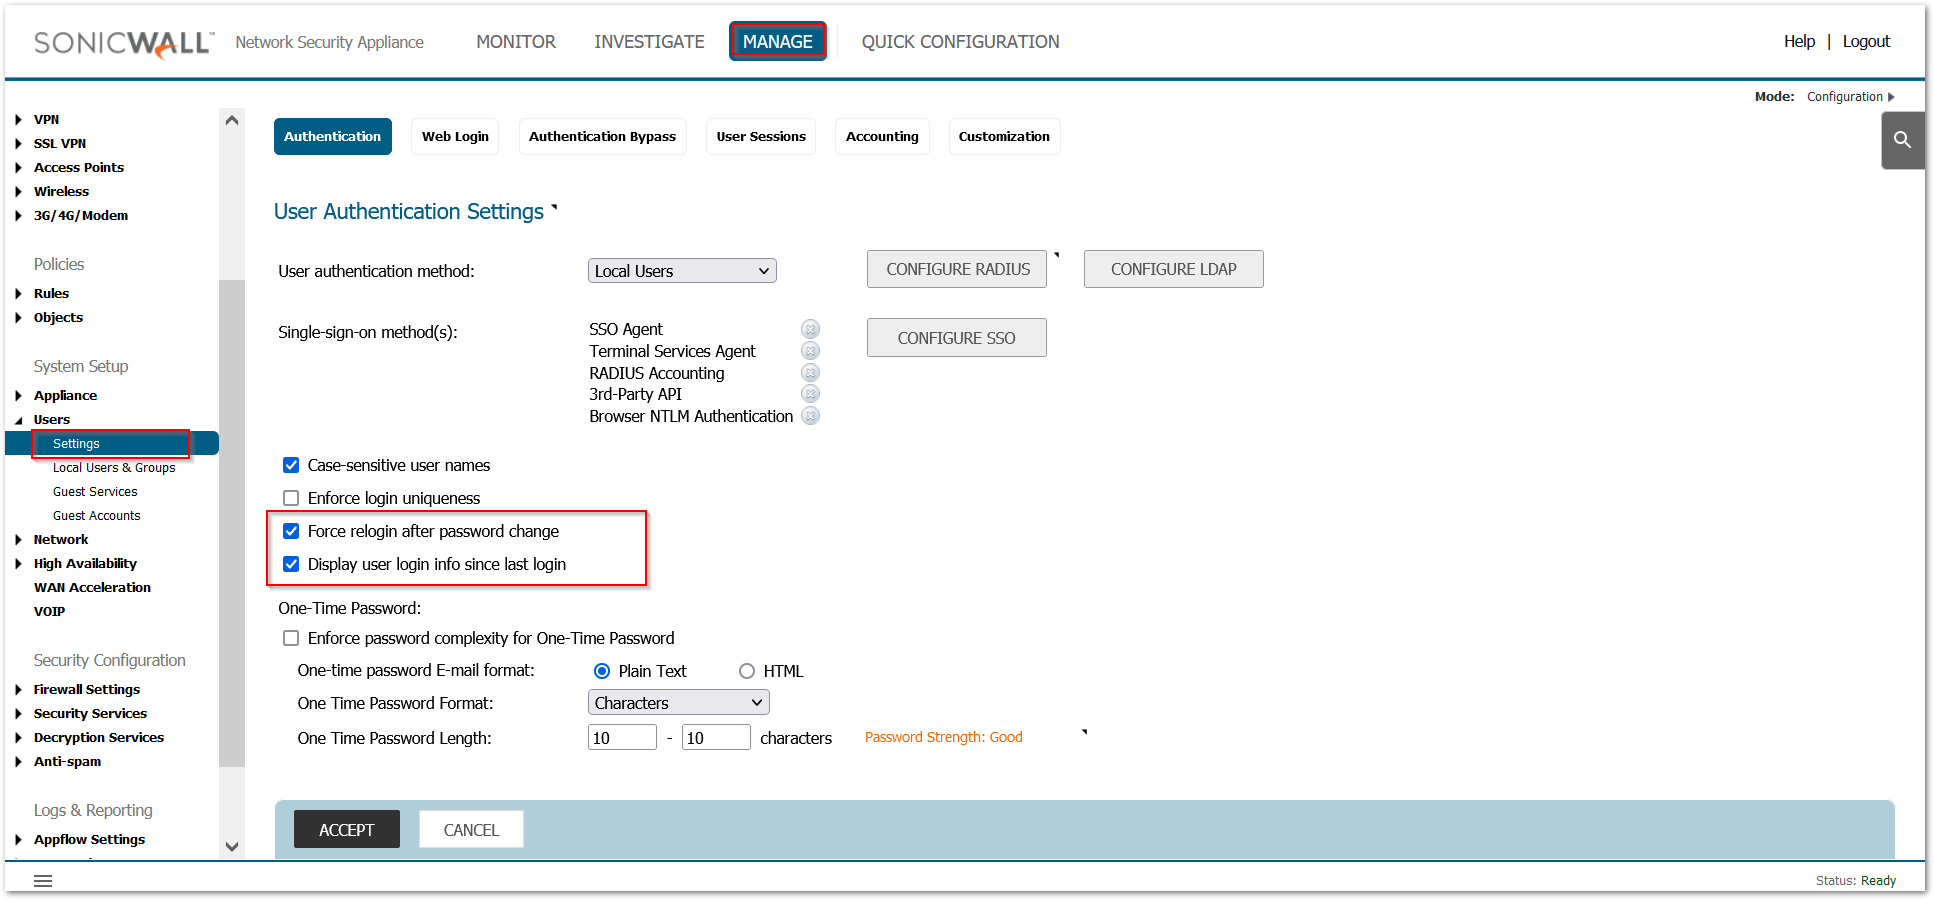Image resolution: width=1934 pixels, height=900 pixels.
Task: Enable Enforce login uniqueness checkbox
Action: 291,498
